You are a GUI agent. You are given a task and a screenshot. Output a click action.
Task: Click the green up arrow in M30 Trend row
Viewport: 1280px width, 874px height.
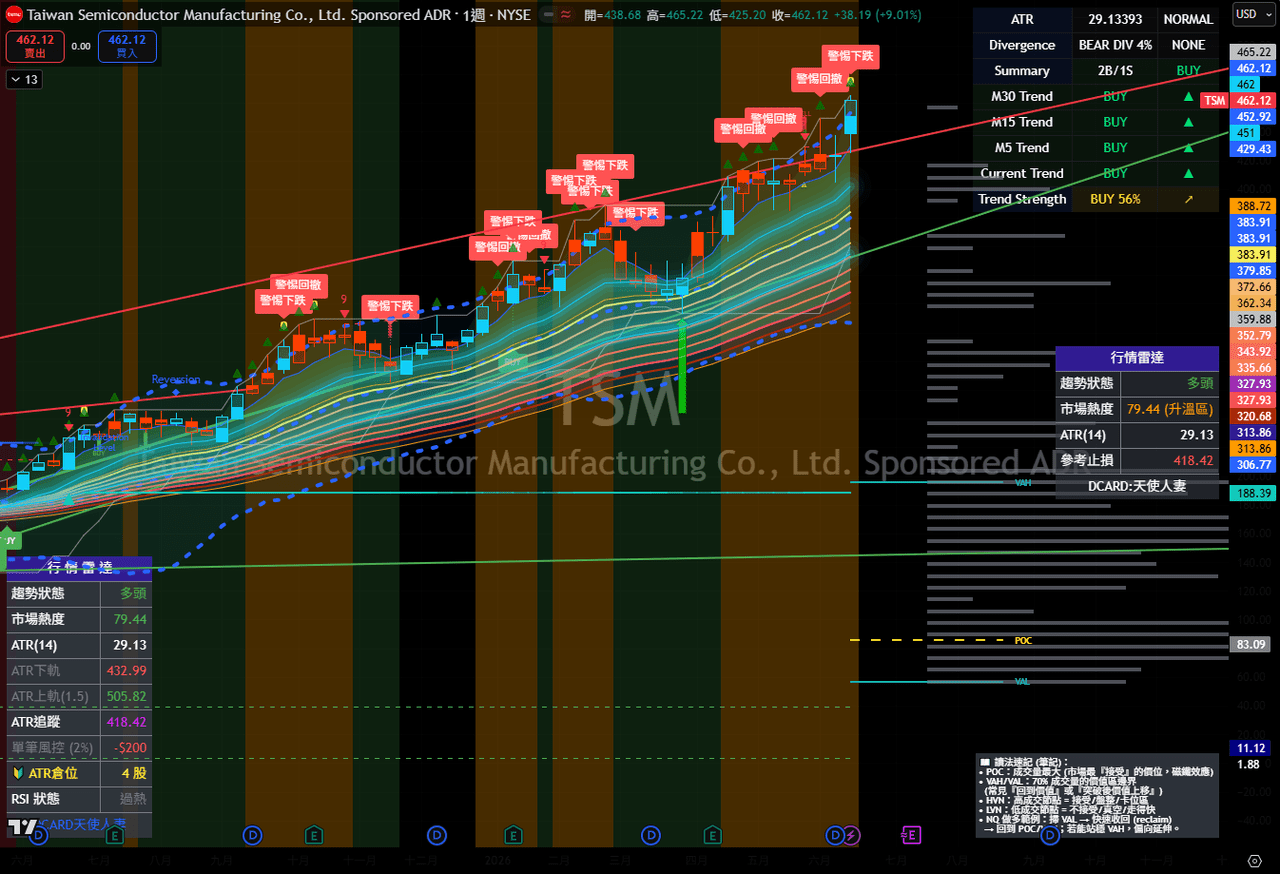tap(1188, 97)
